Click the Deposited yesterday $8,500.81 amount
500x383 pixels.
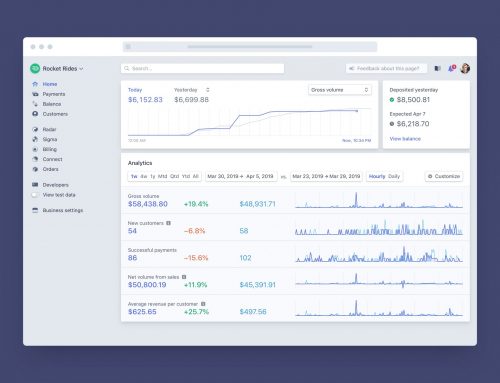coord(413,100)
